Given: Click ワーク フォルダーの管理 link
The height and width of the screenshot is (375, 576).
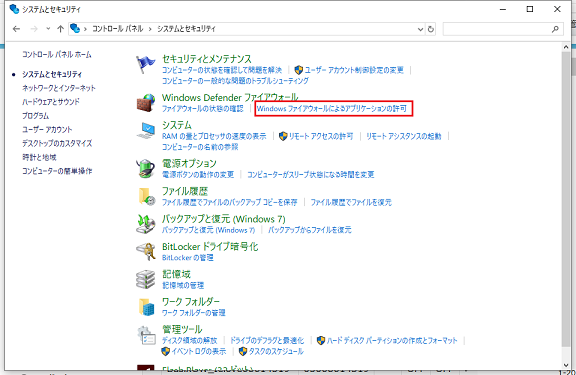Looking at the screenshot, I should tap(194, 313).
